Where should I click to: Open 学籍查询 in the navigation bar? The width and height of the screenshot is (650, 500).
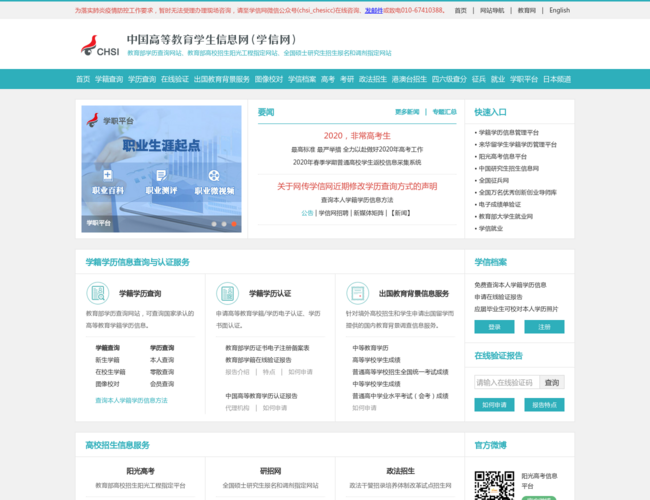(x=109, y=79)
